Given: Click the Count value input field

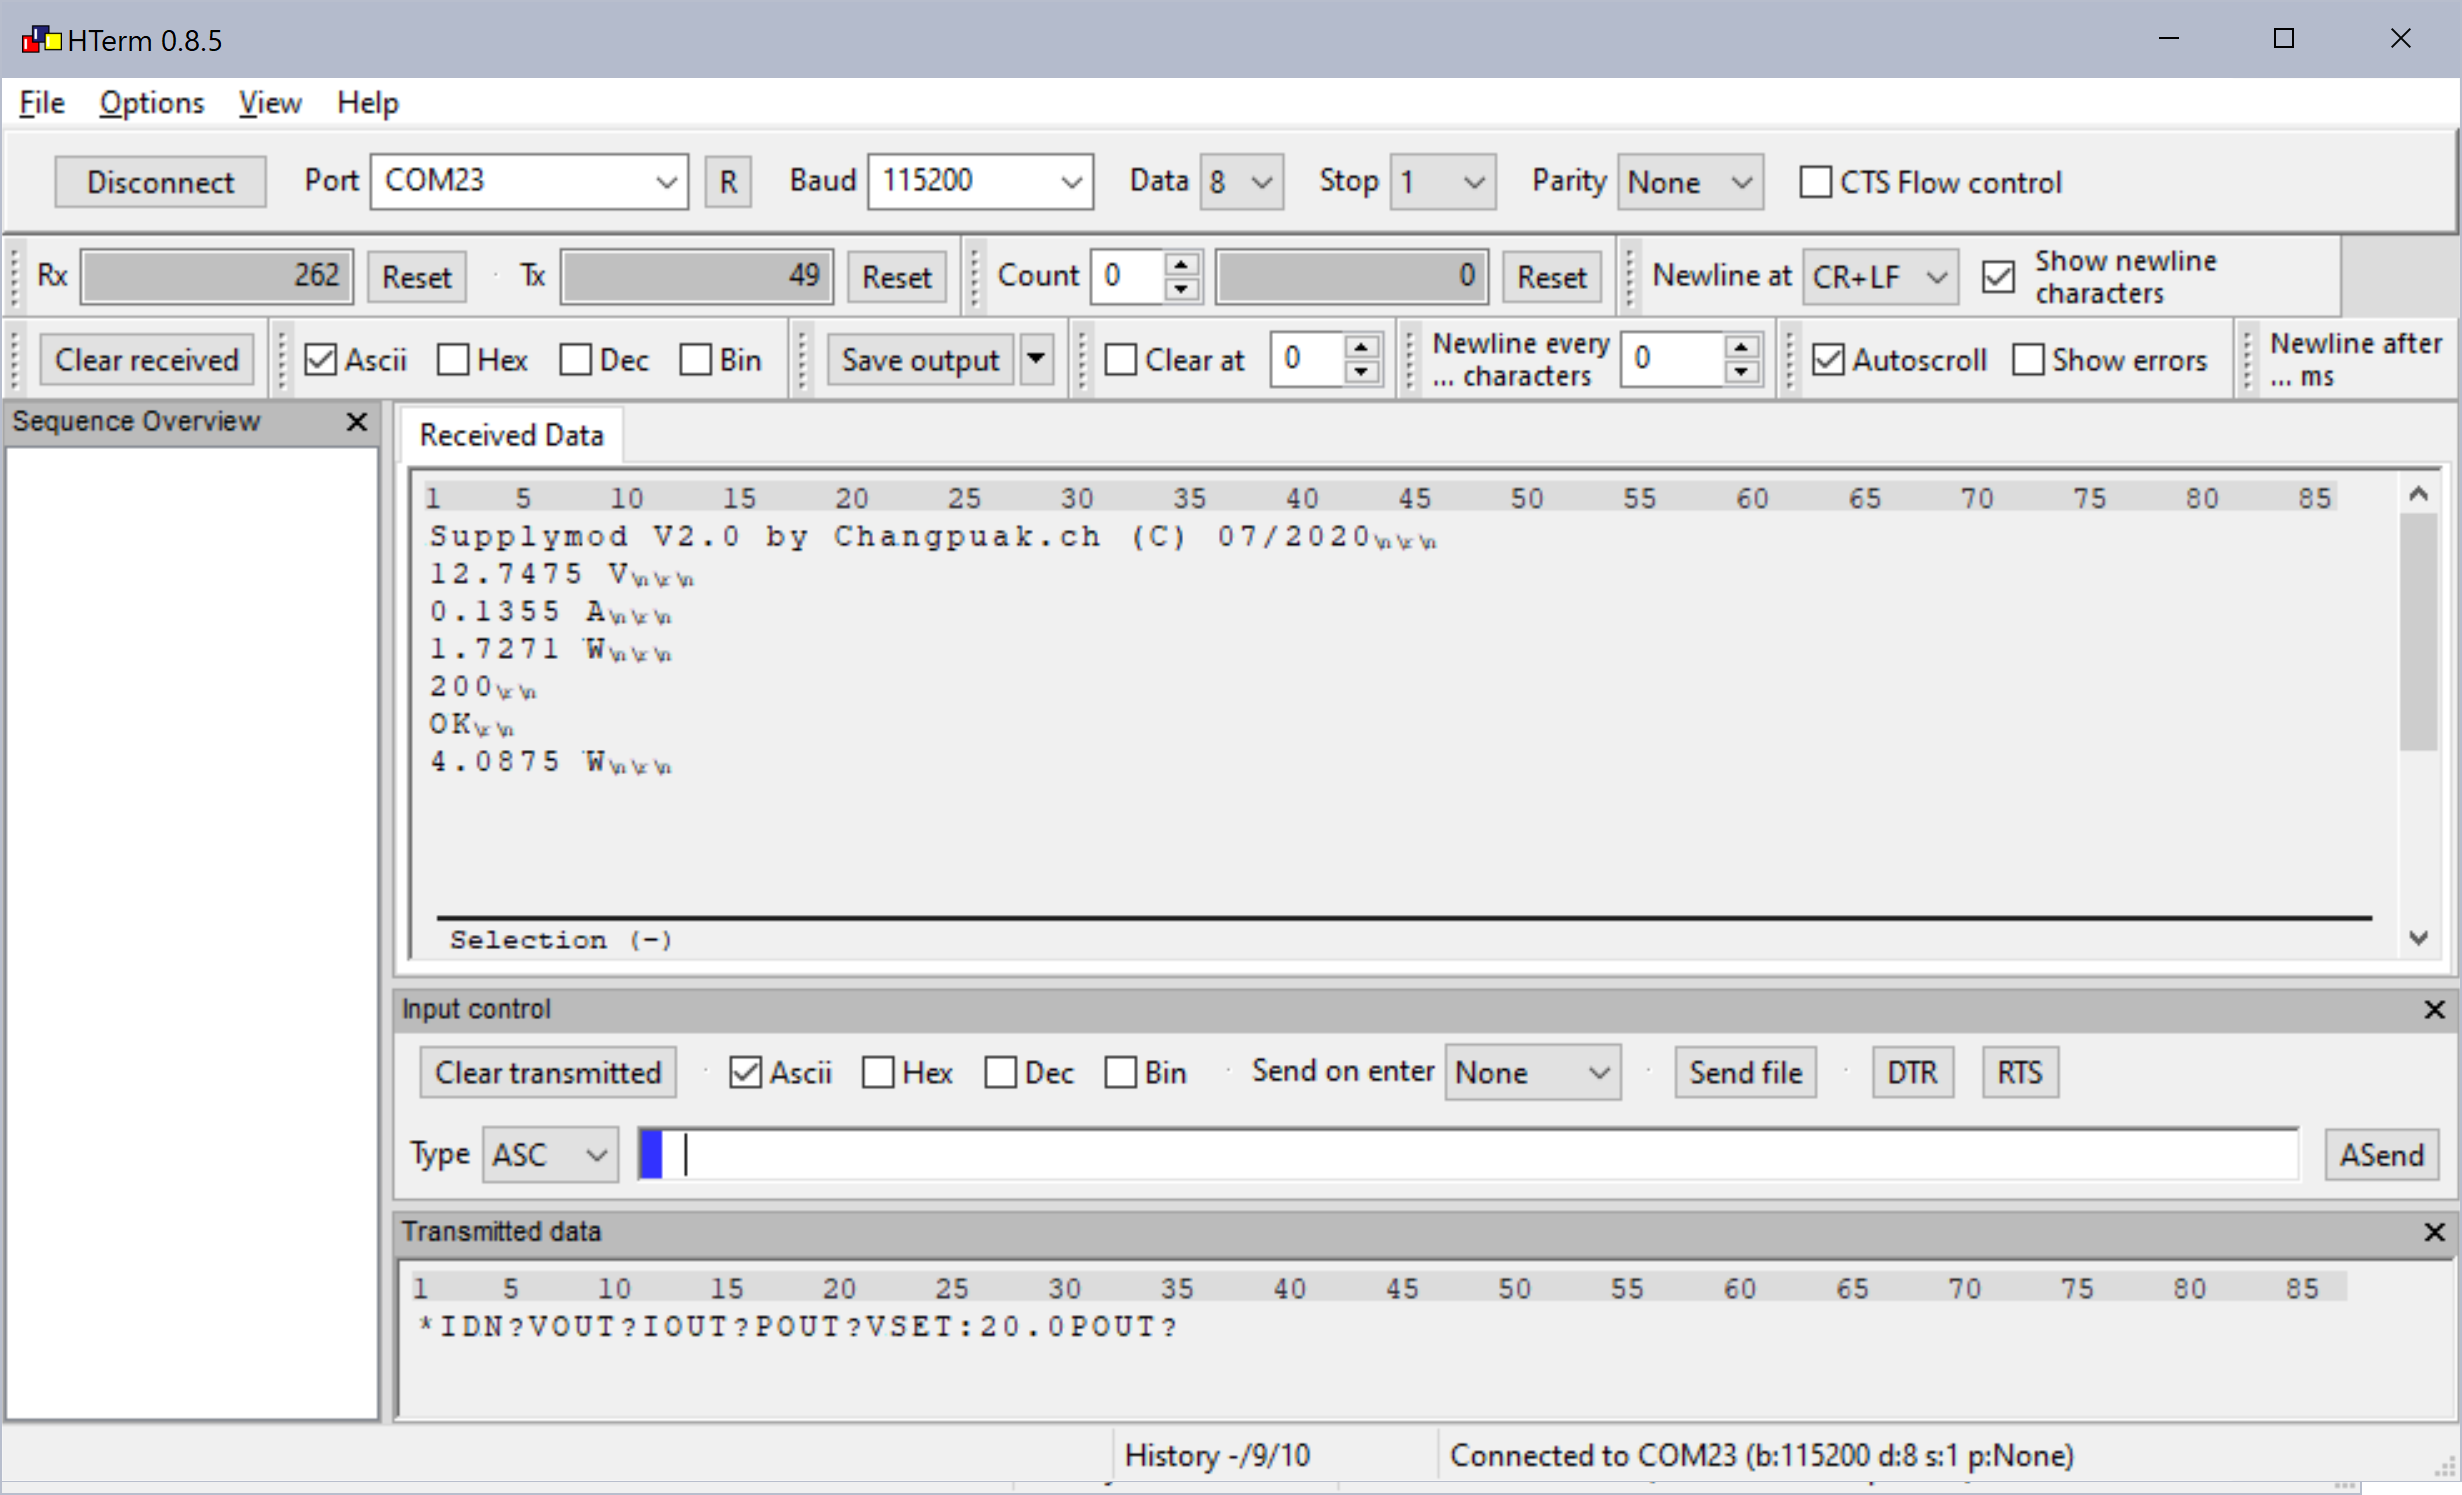Looking at the screenshot, I should (x=1128, y=276).
